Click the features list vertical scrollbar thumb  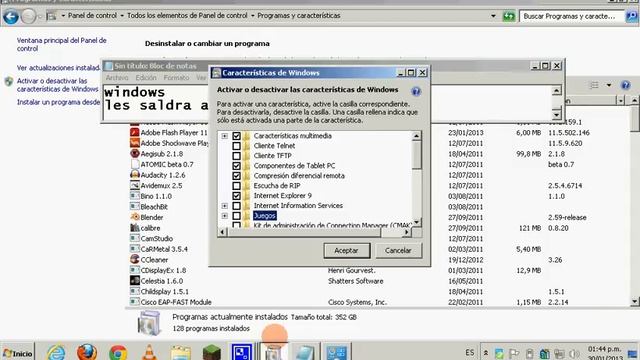[416, 155]
